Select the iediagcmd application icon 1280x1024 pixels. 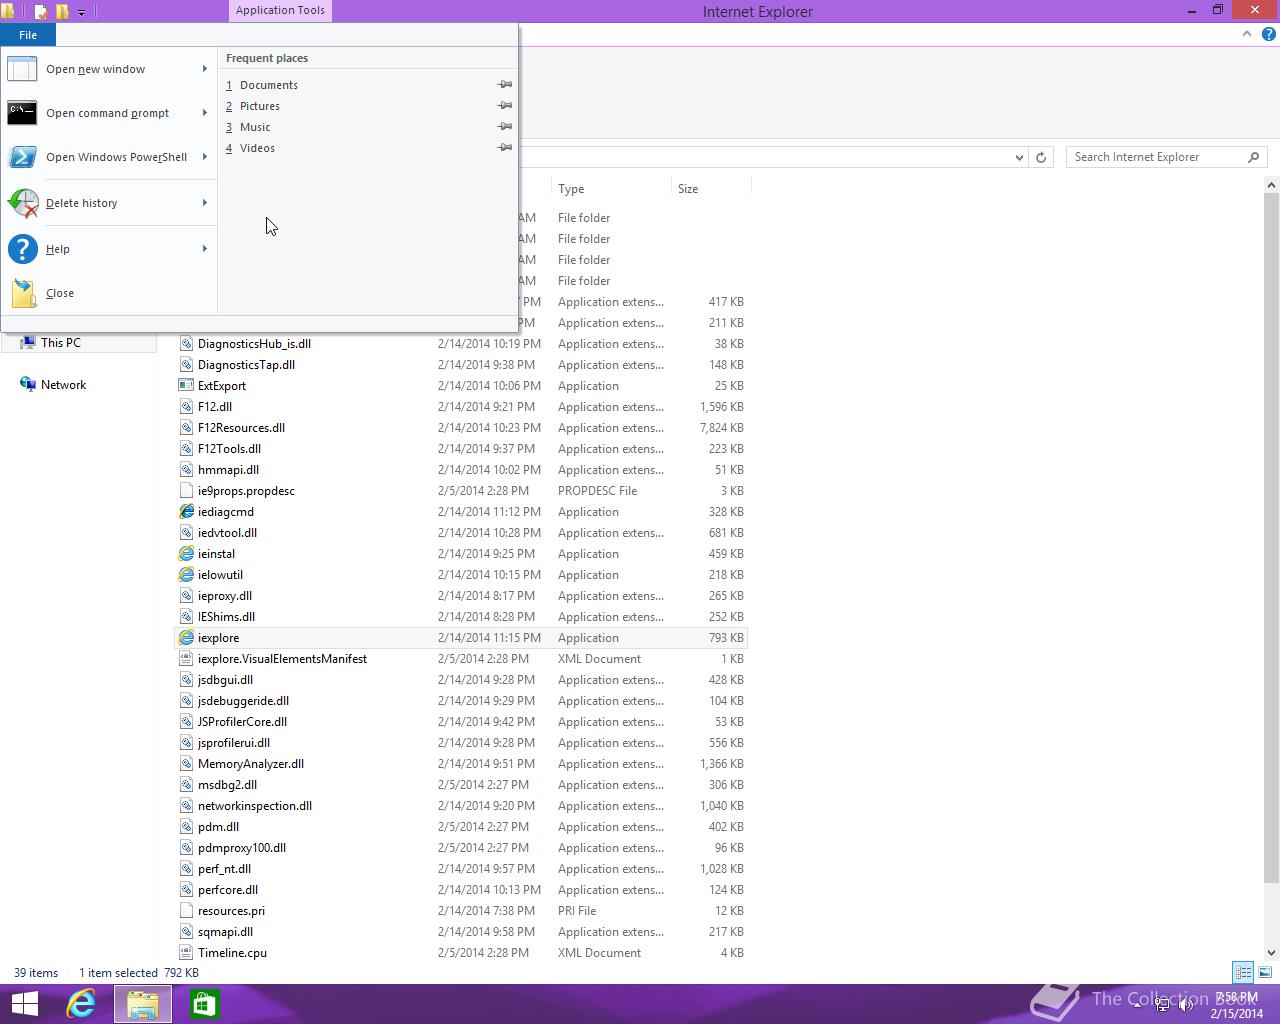[x=186, y=512]
